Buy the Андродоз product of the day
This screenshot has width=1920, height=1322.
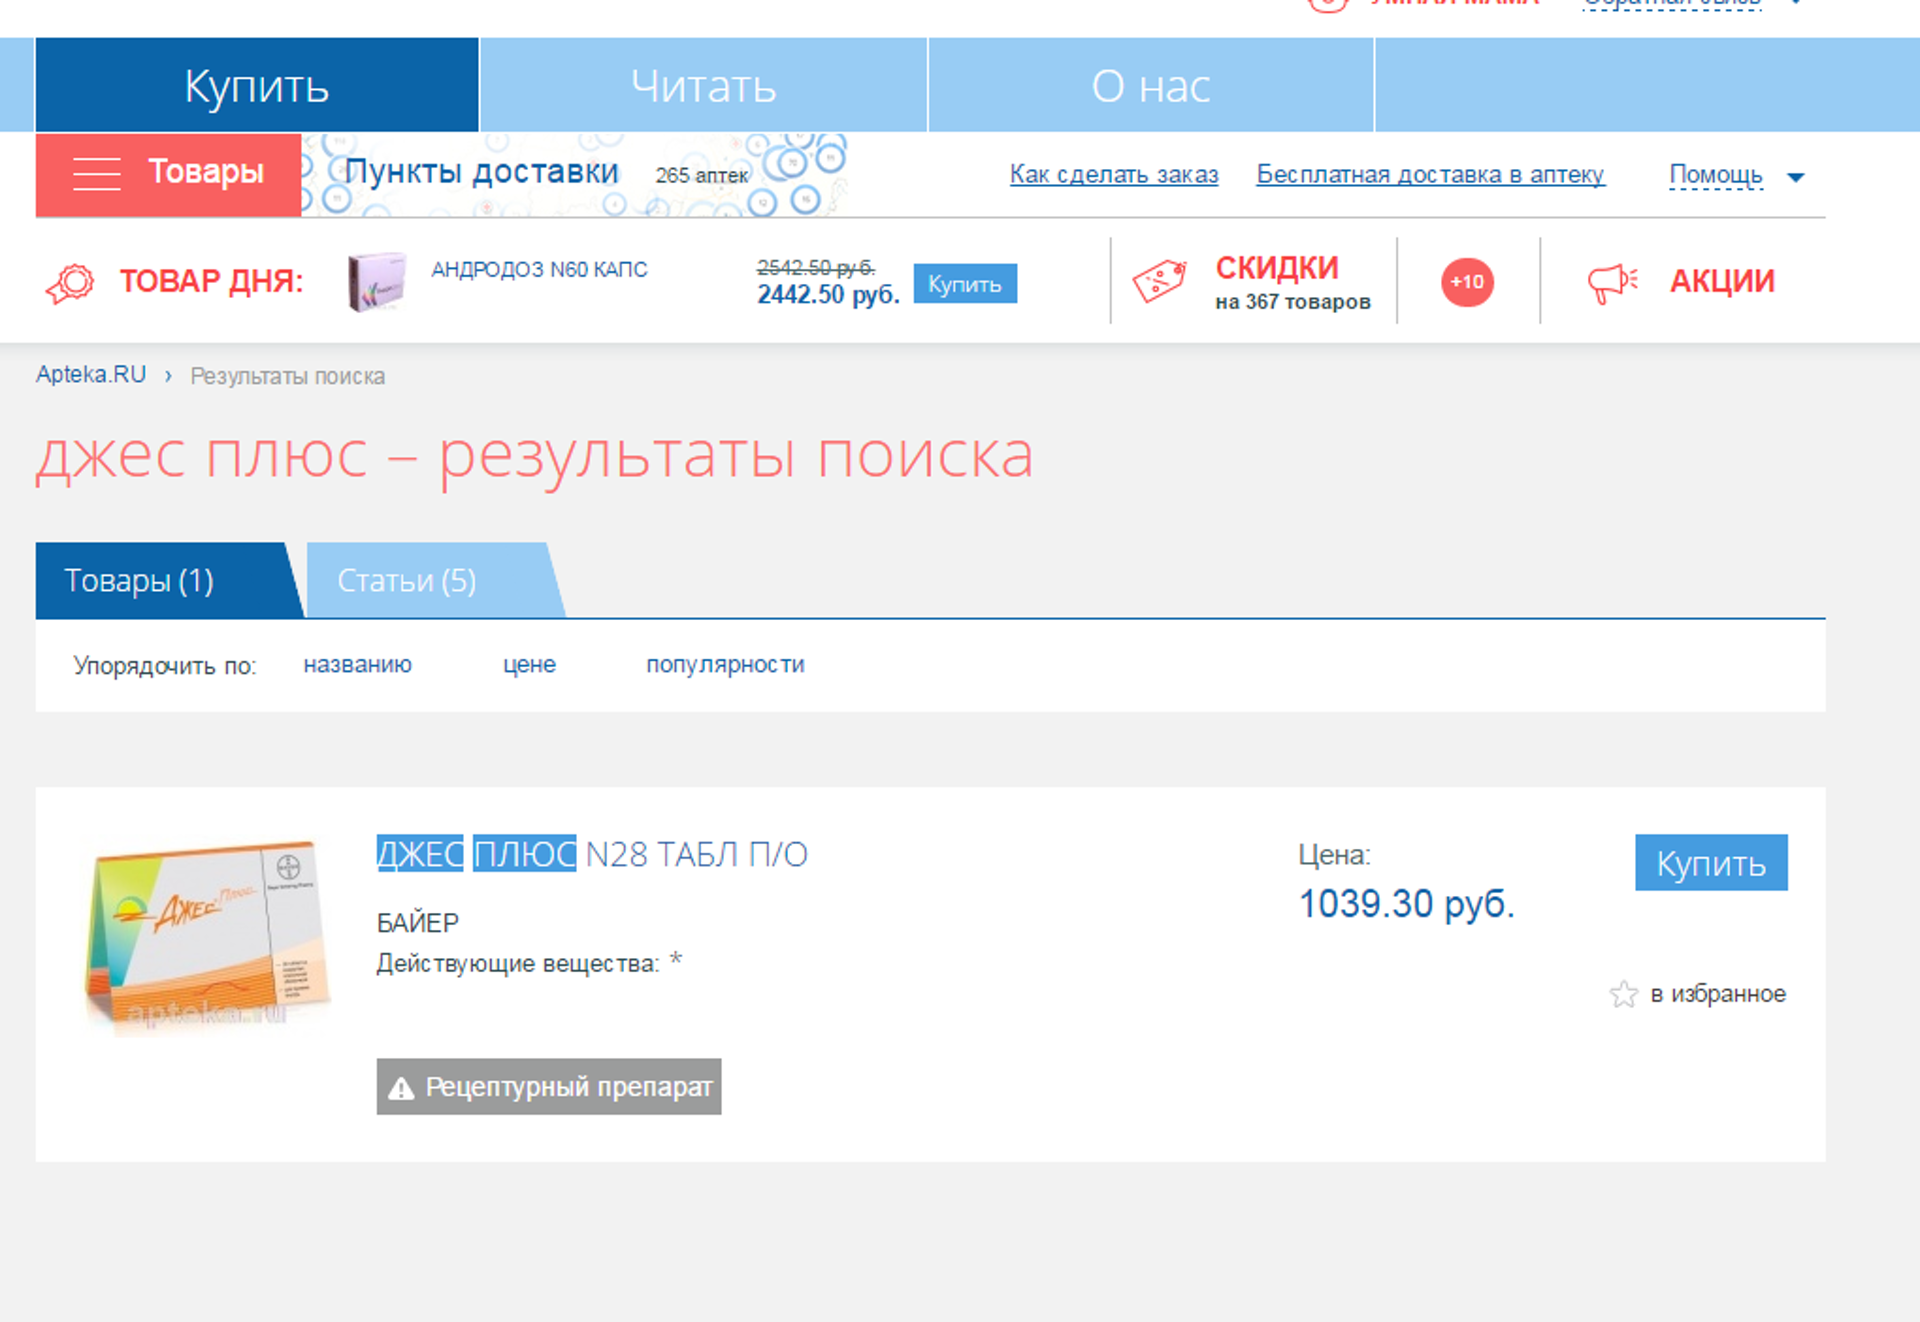pyautogui.click(x=965, y=284)
